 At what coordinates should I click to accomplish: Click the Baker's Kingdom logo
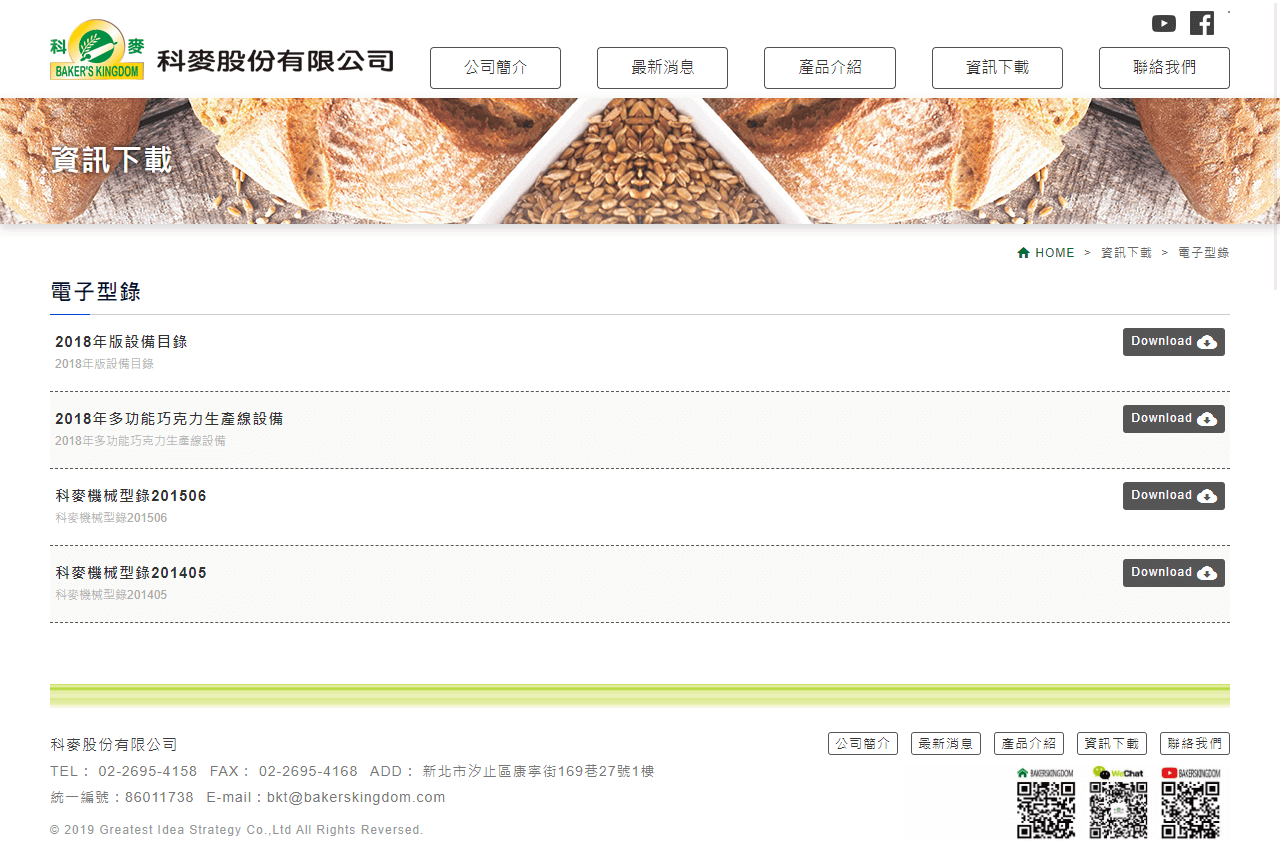97,50
